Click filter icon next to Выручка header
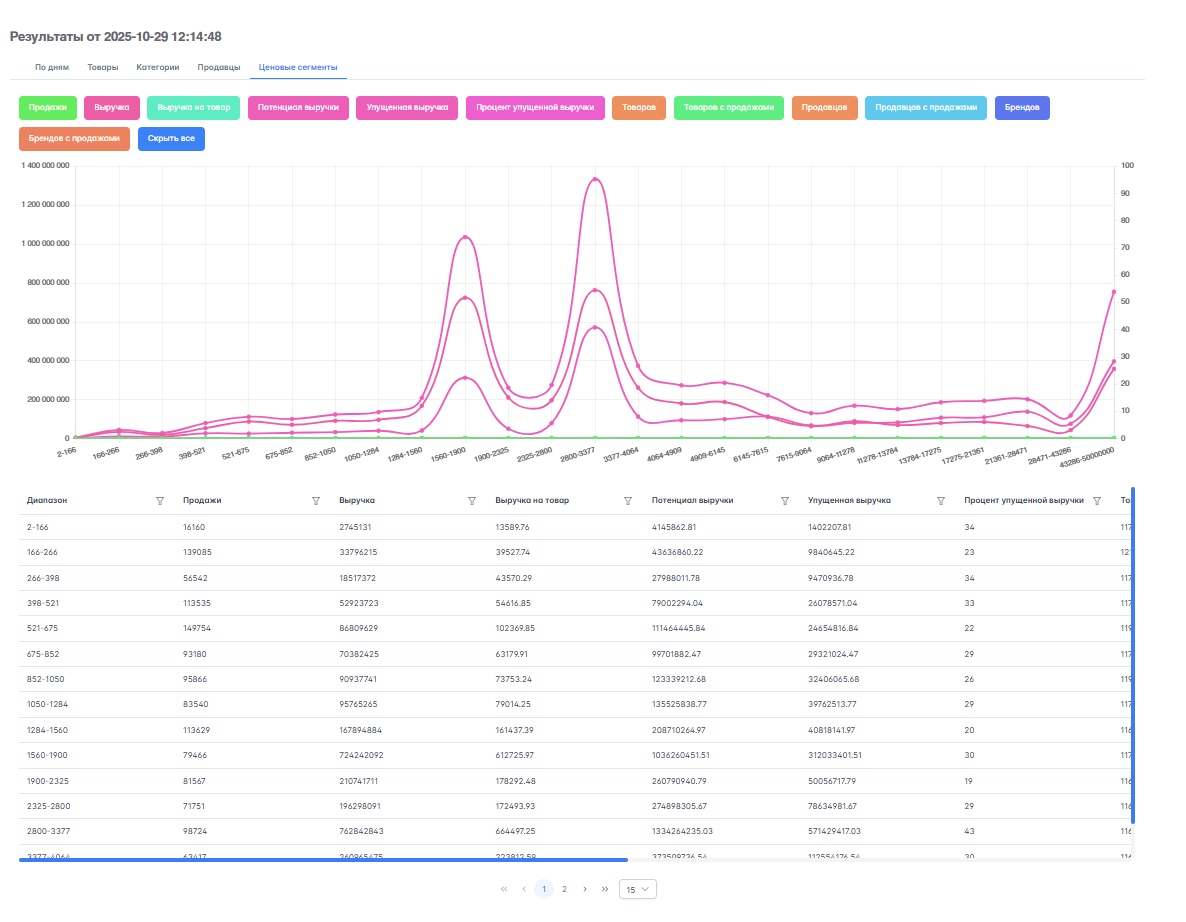The height and width of the screenshot is (922, 1186). (x=472, y=501)
